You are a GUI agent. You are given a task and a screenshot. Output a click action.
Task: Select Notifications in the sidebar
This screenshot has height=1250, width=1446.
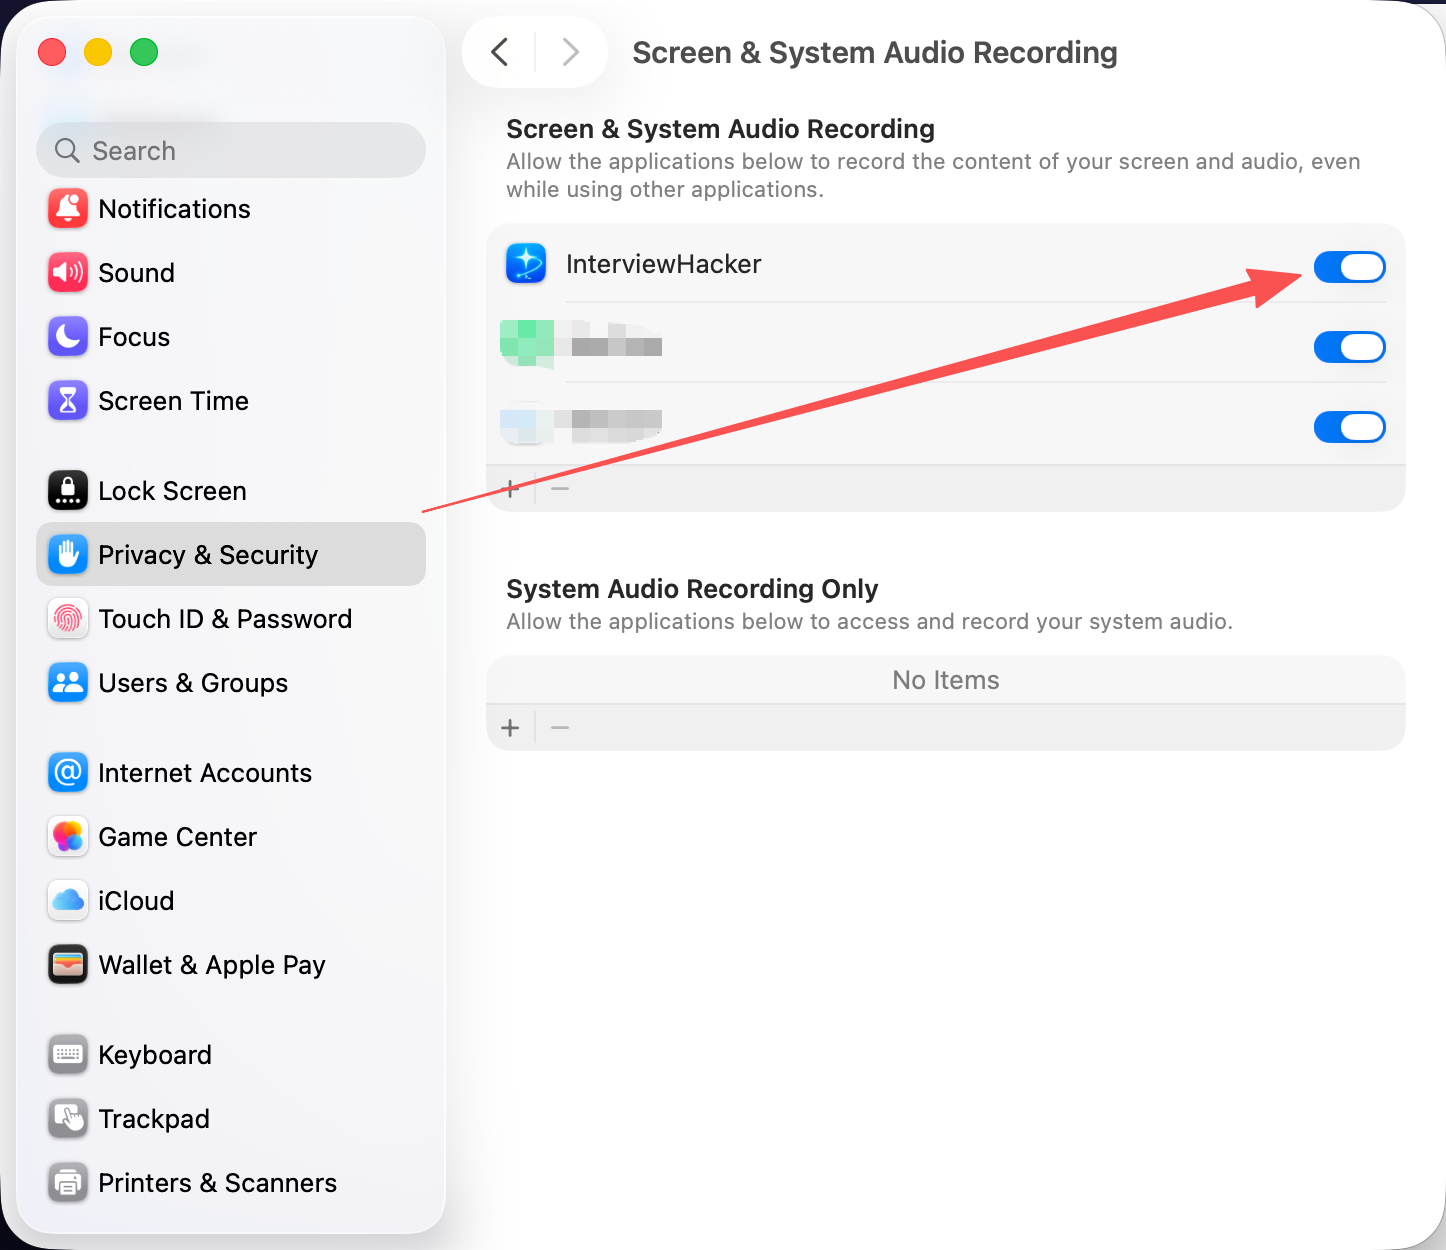click(231, 209)
